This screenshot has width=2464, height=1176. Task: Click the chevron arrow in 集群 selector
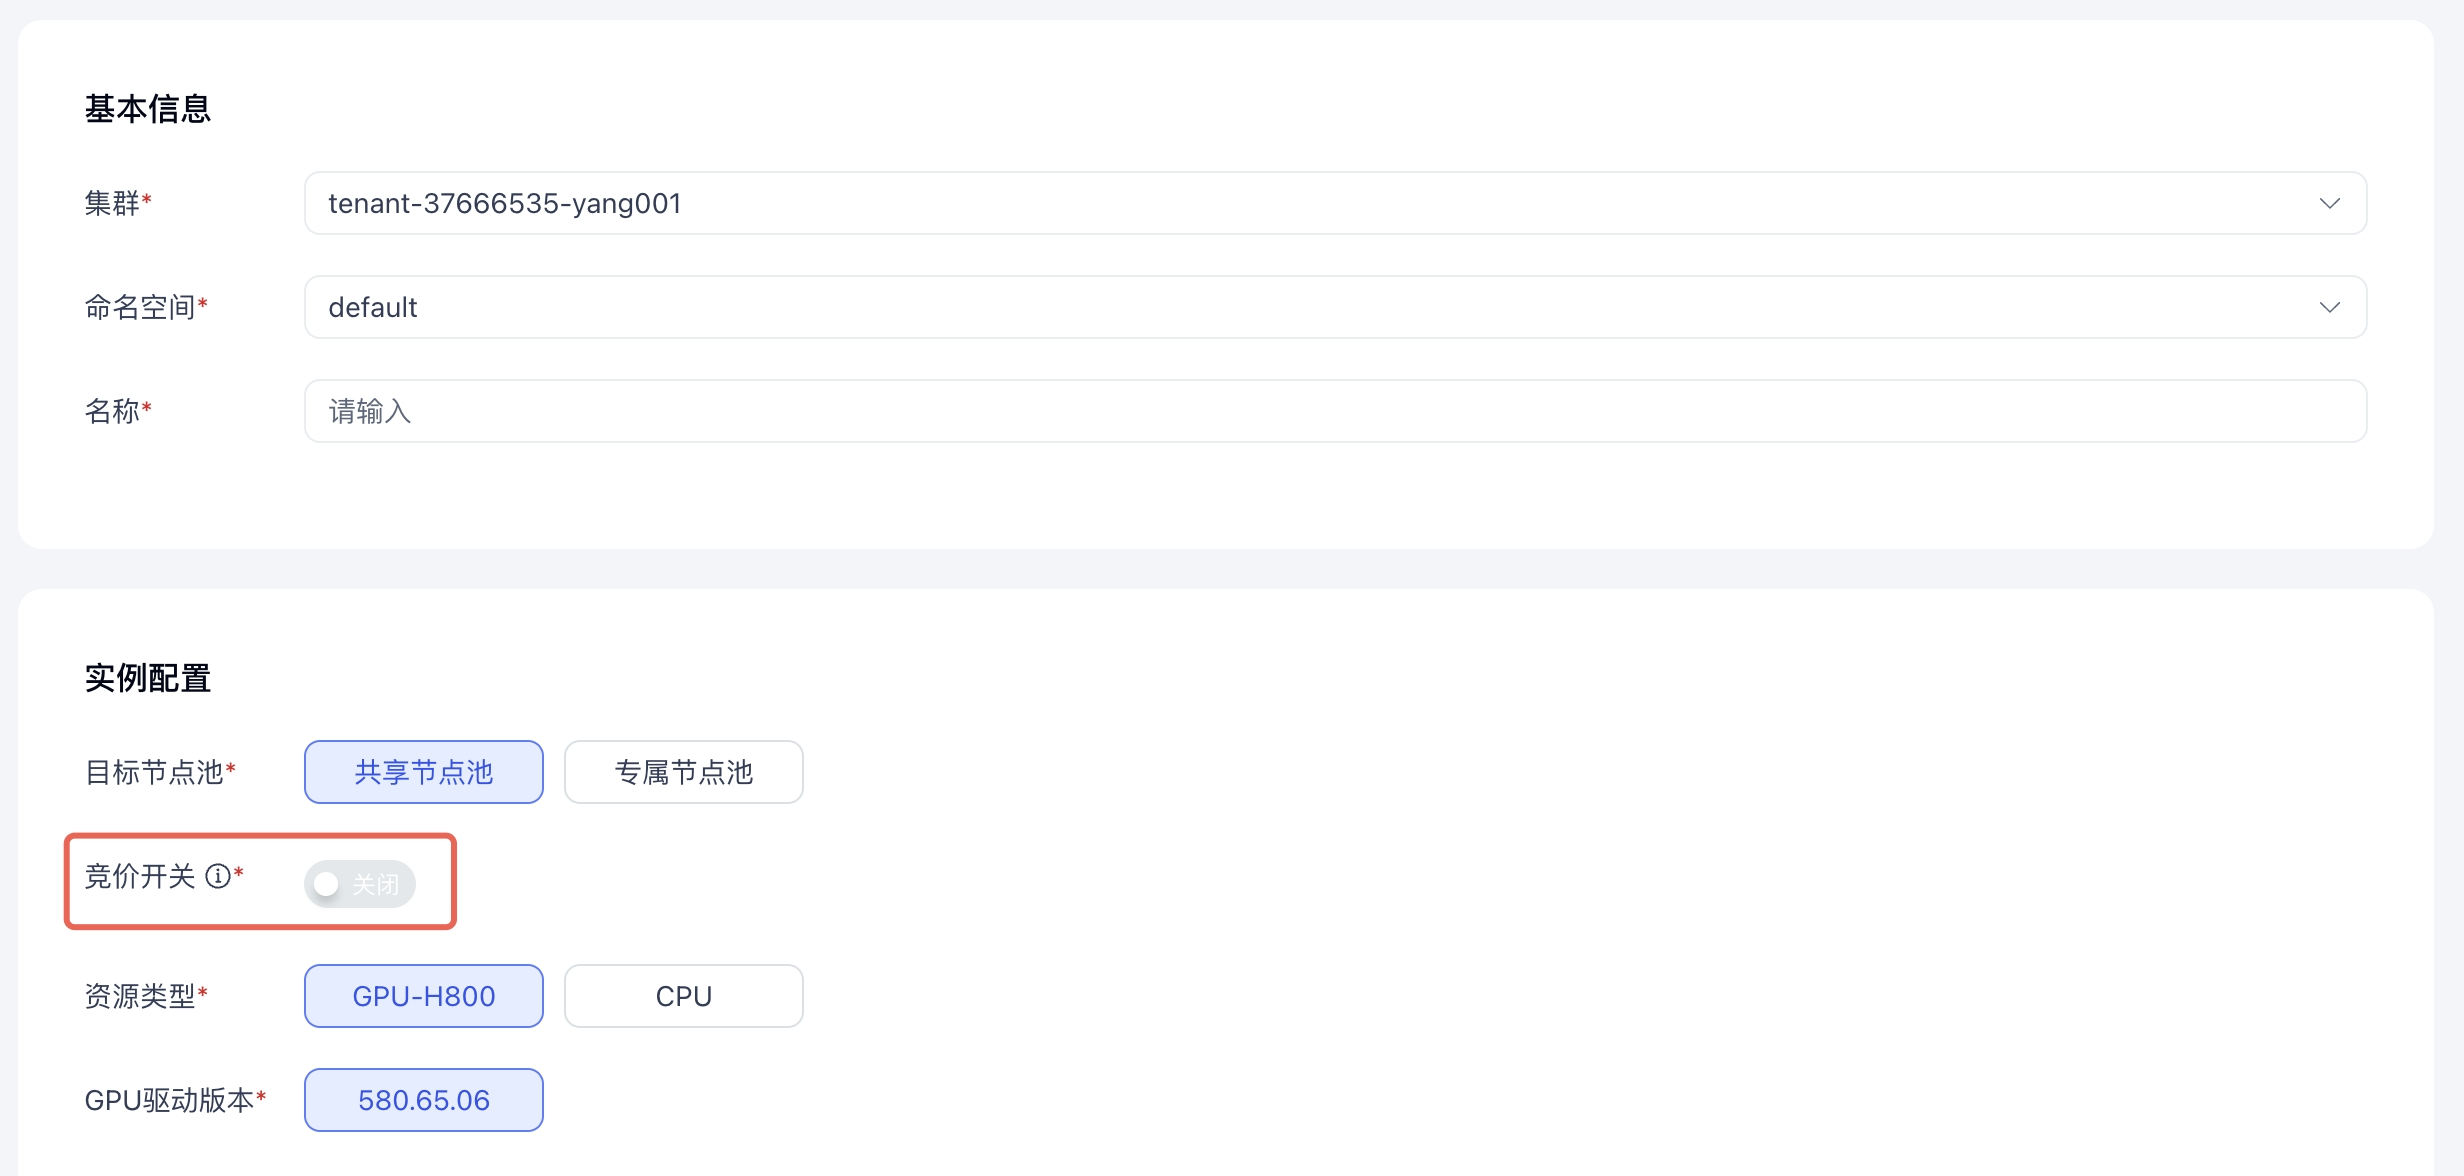point(2329,204)
